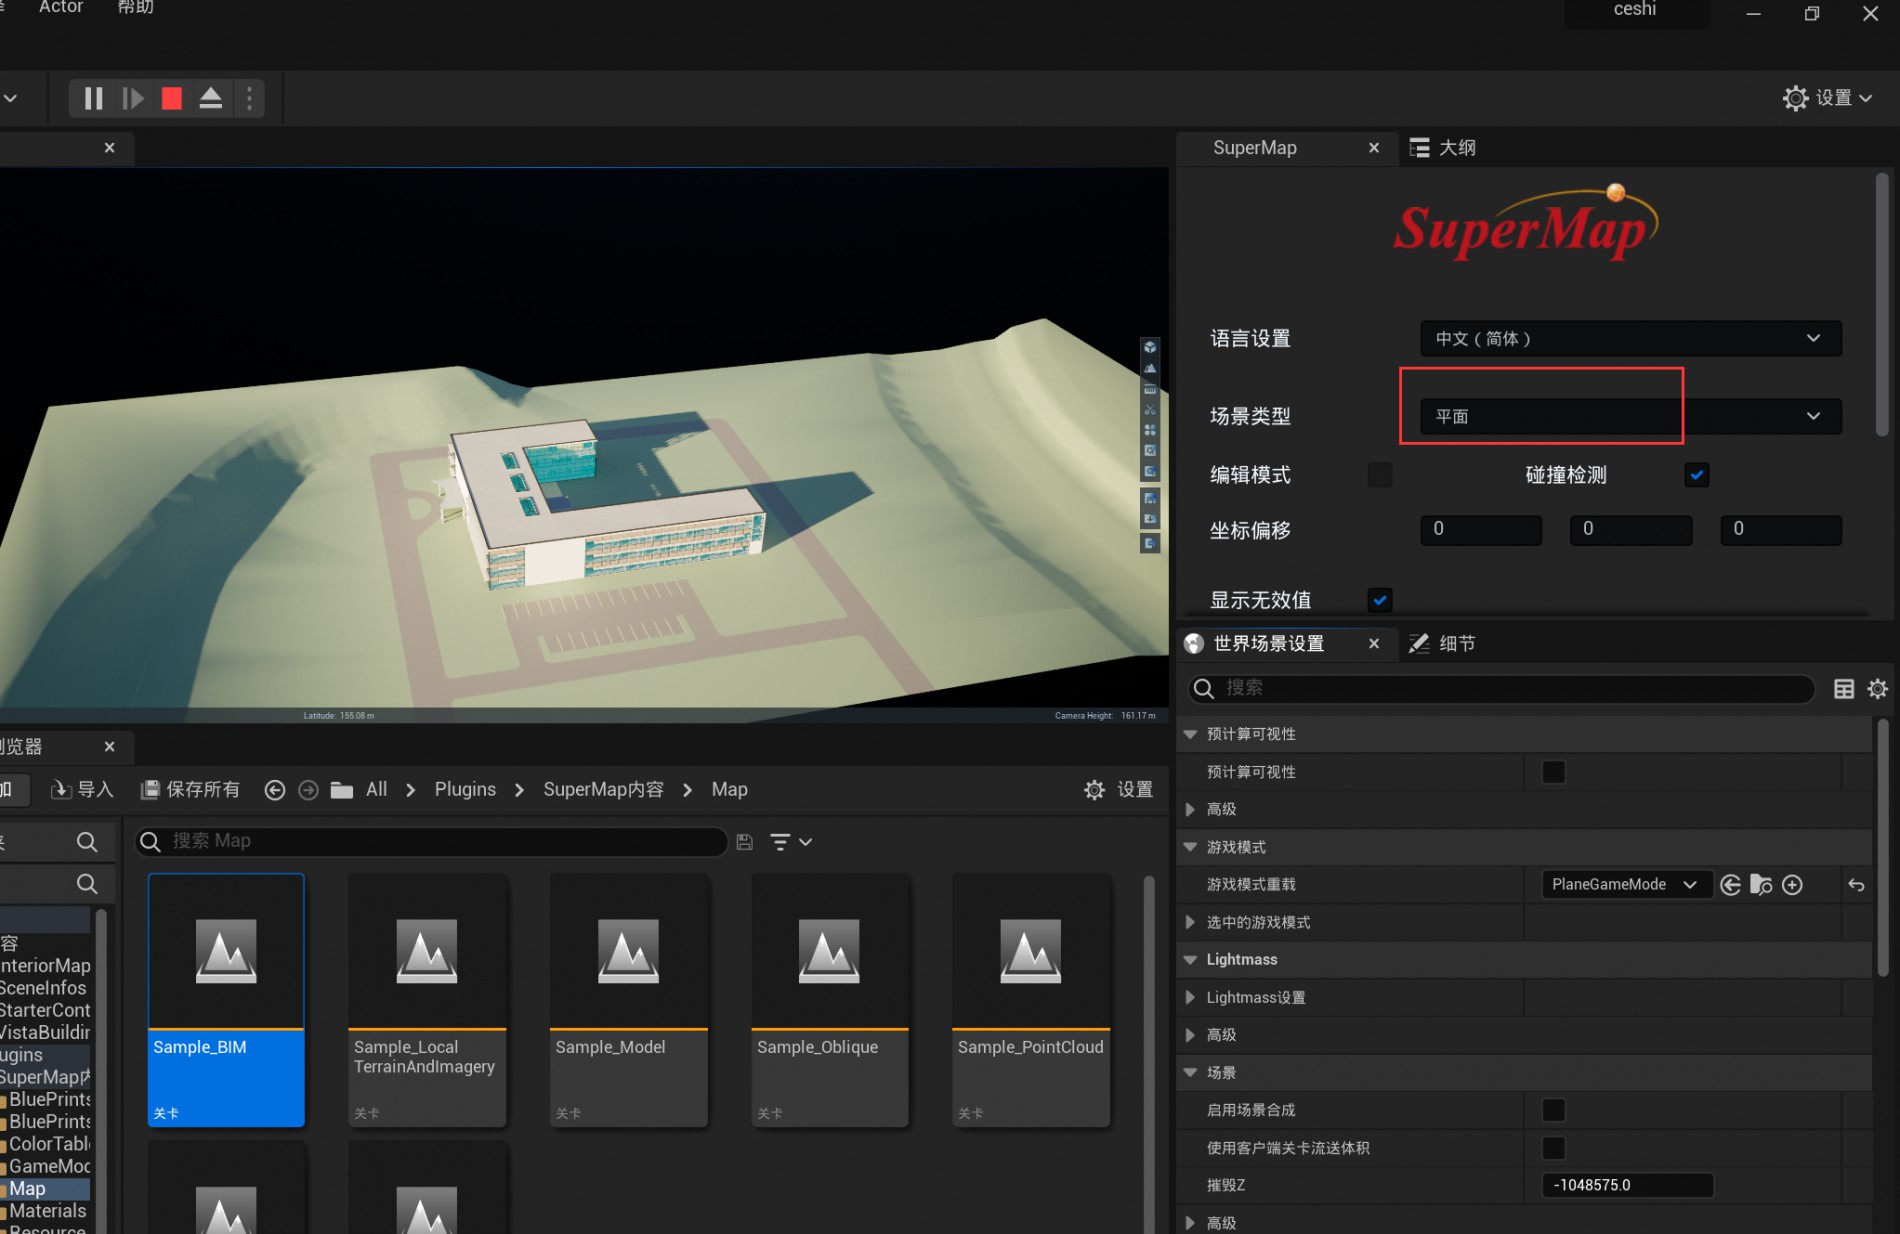
Task: Switch to the SuperMap tab
Action: [1254, 148]
